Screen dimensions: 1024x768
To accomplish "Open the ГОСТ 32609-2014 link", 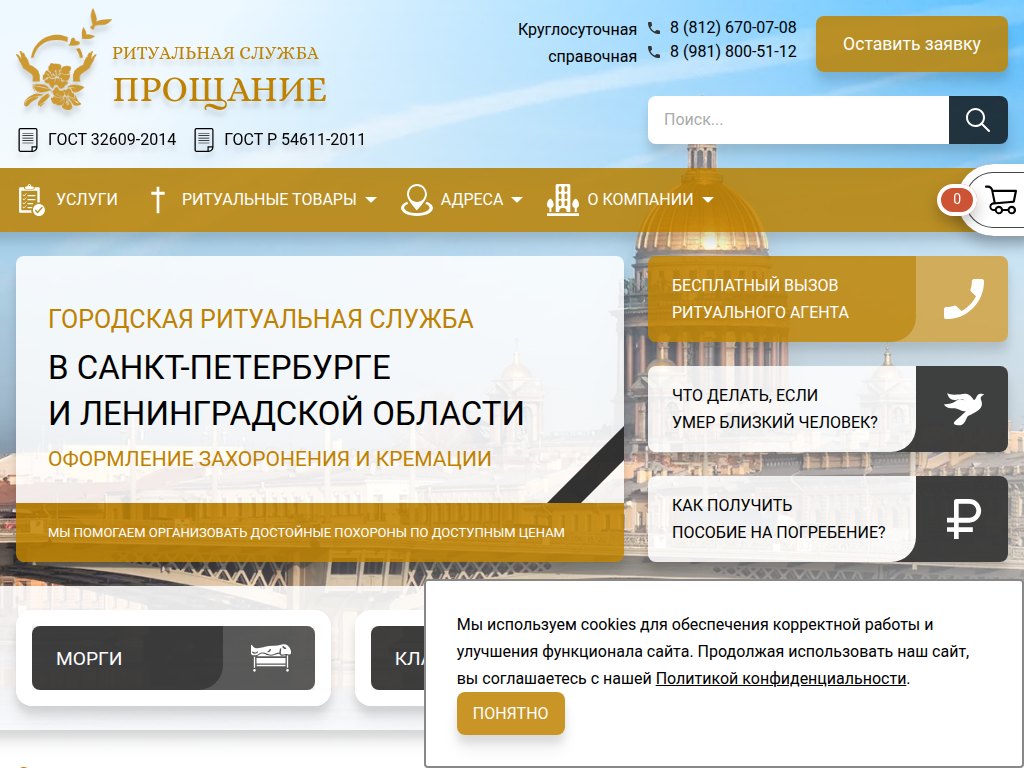I will [112, 140].
